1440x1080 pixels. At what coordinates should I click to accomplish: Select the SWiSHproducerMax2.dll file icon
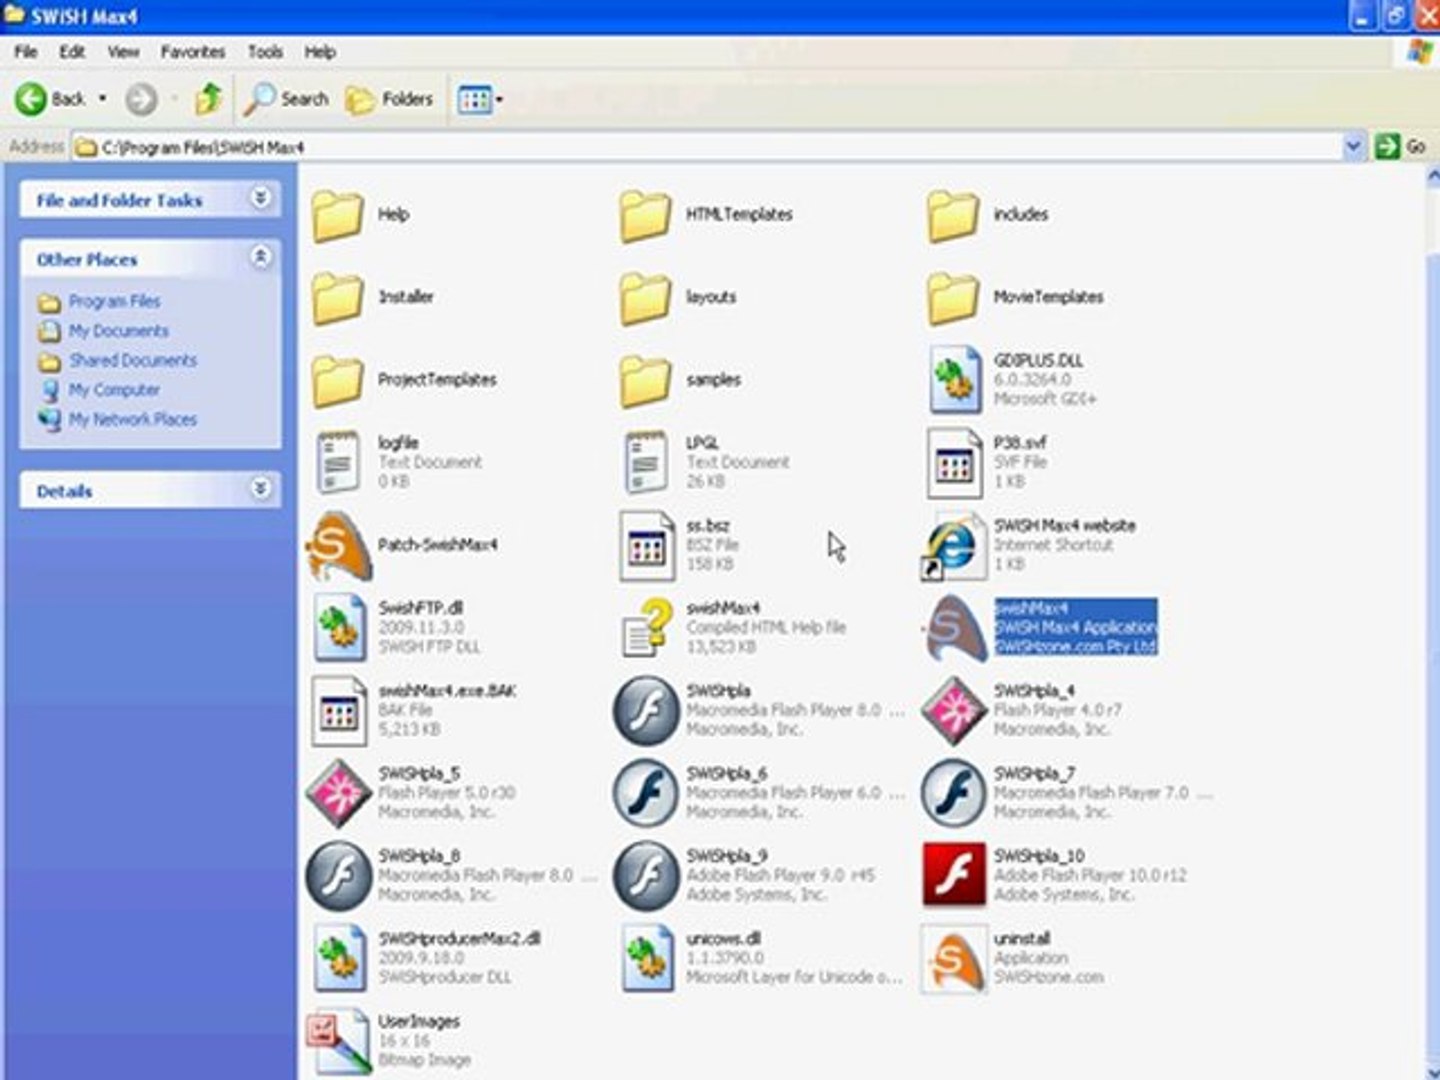point(339,958)
